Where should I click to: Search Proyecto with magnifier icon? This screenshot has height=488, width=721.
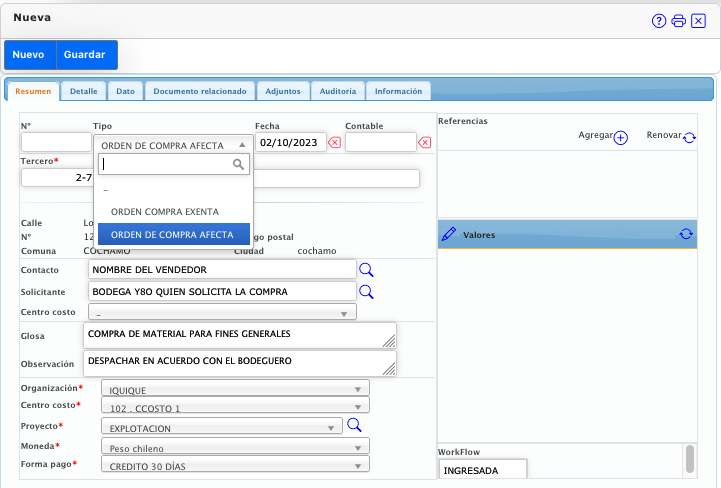(353, 426)
